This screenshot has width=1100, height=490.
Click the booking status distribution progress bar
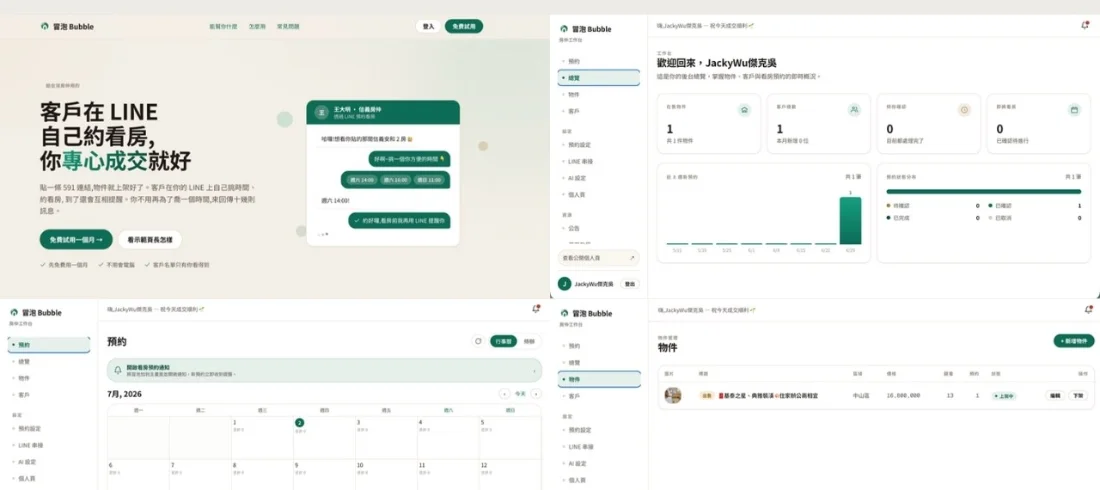coord(984,191)
